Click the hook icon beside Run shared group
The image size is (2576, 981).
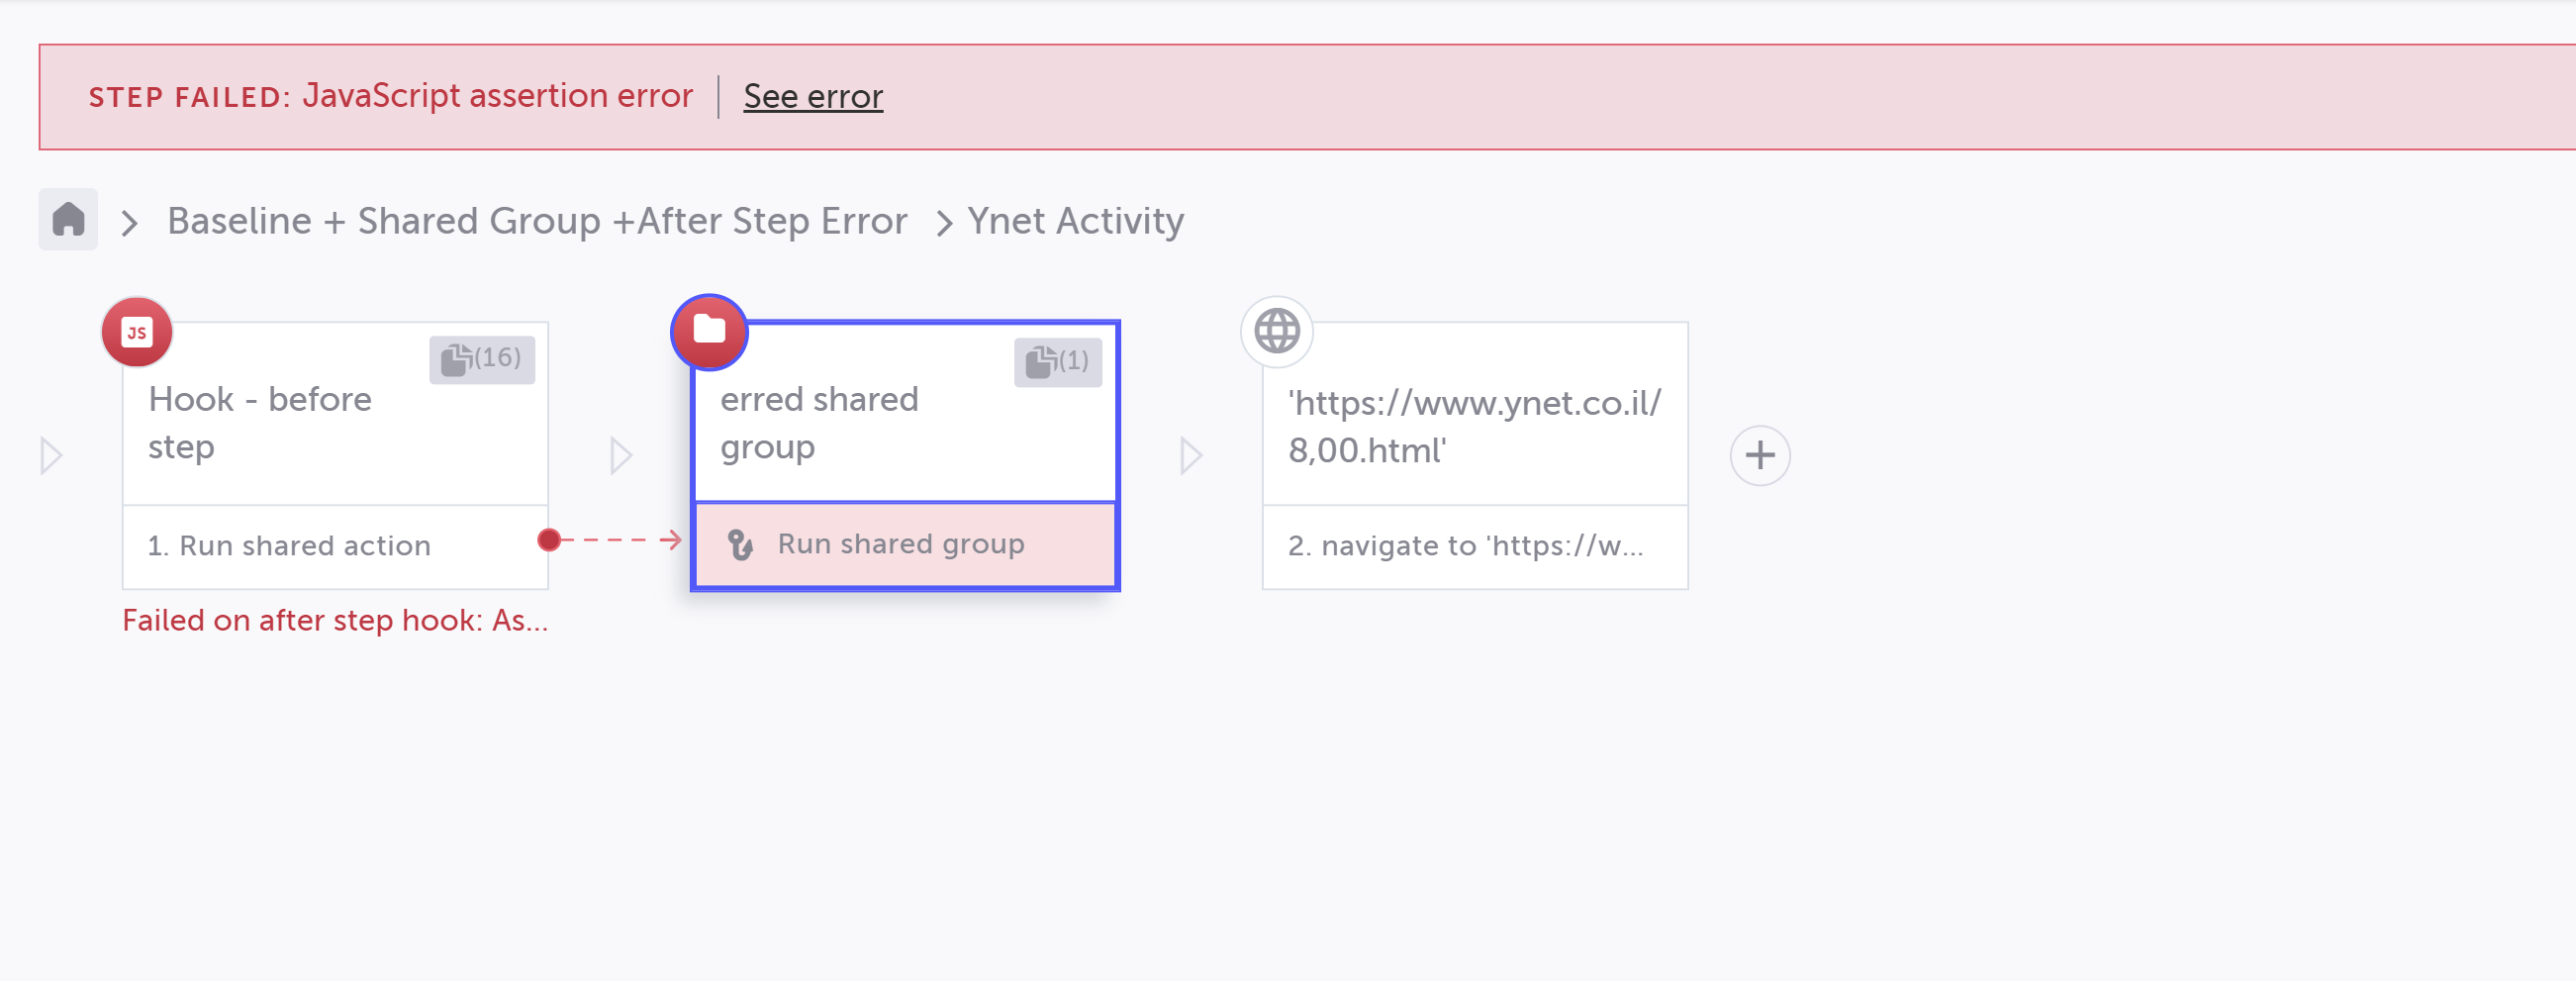point(741,545)
